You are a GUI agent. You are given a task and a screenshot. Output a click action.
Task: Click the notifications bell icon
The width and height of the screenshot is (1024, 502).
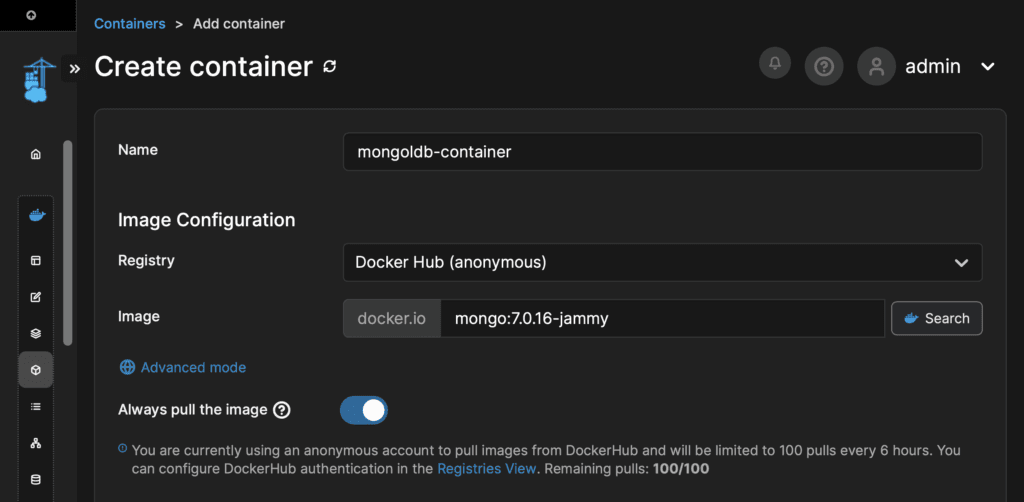(x=774, y=64)
